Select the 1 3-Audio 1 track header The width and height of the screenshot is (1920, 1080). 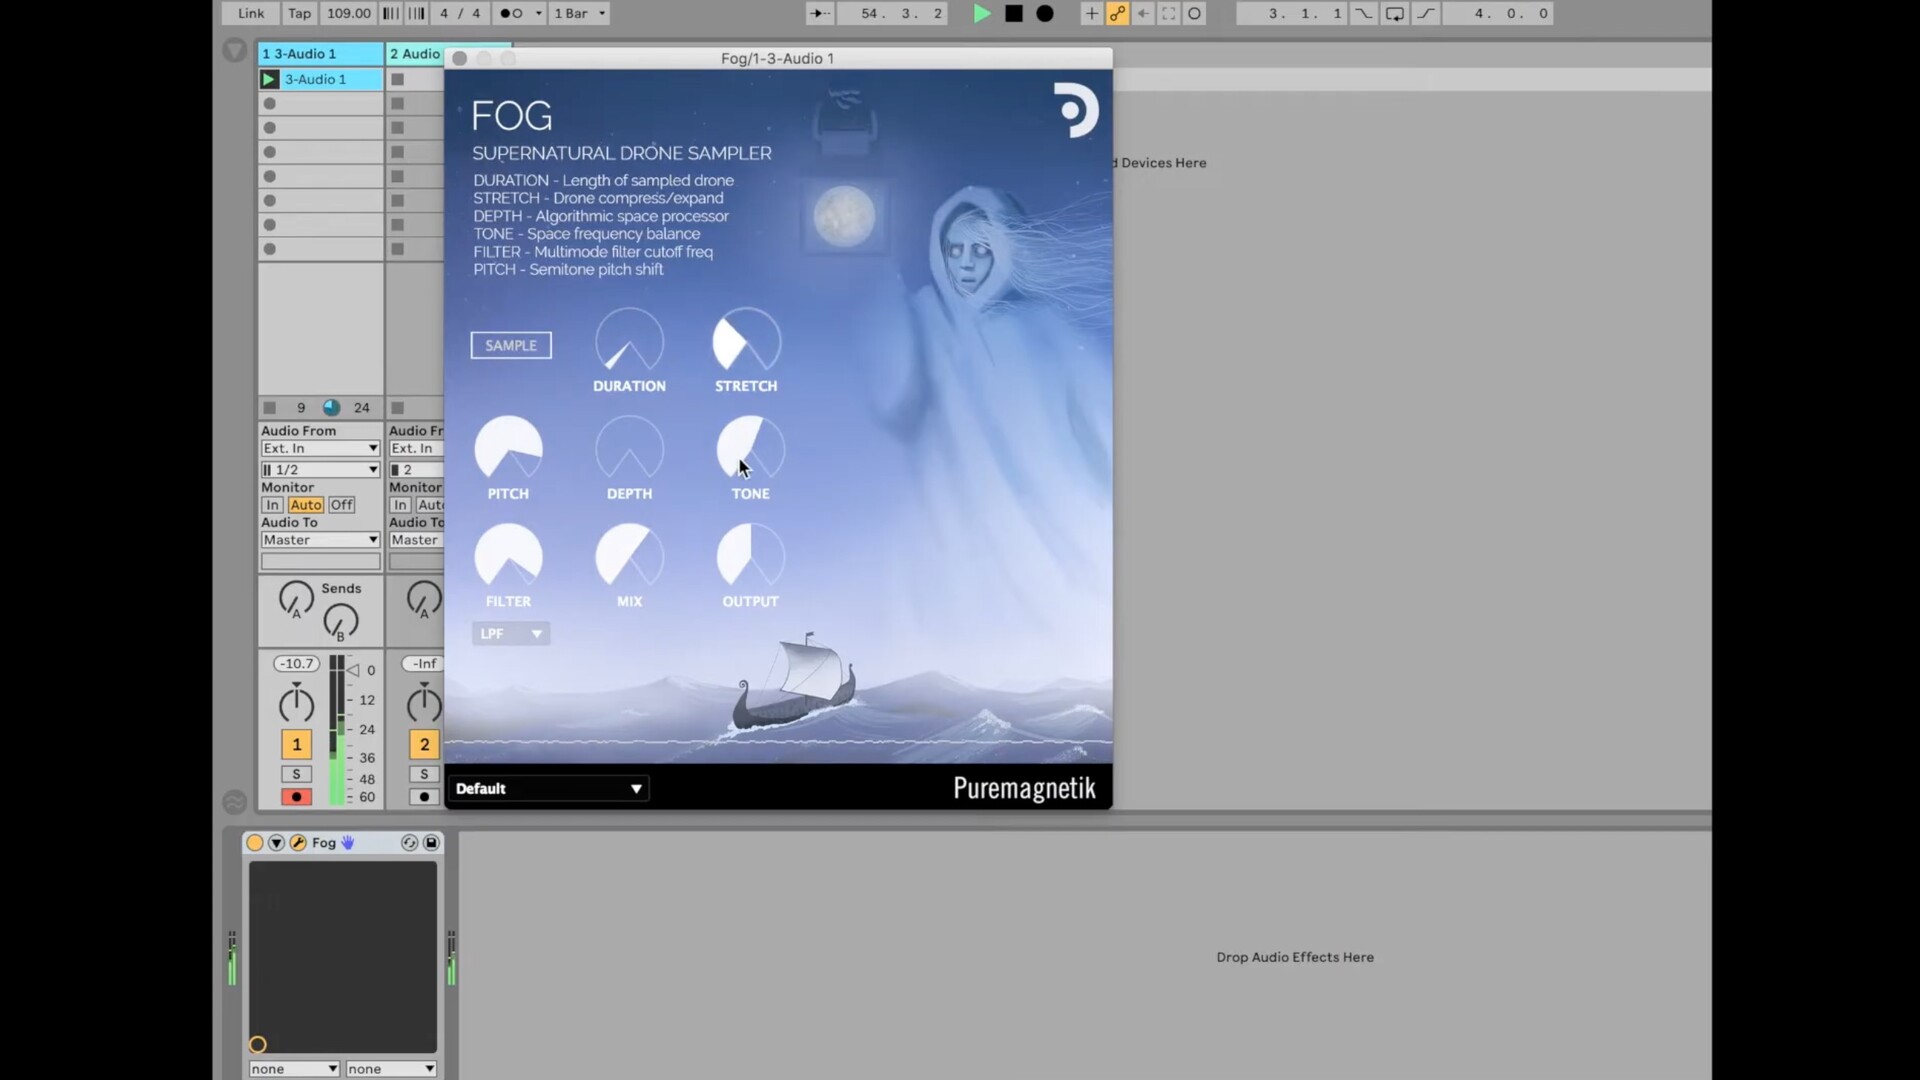pos(320,54)
